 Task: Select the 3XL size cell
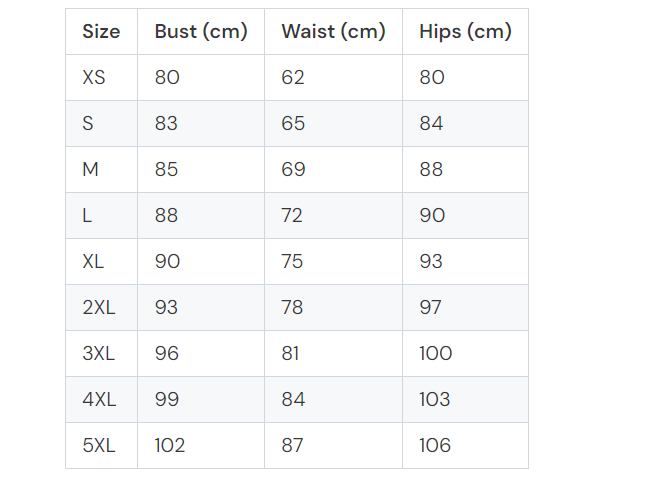pyautogui.click(x=99, y=354)
